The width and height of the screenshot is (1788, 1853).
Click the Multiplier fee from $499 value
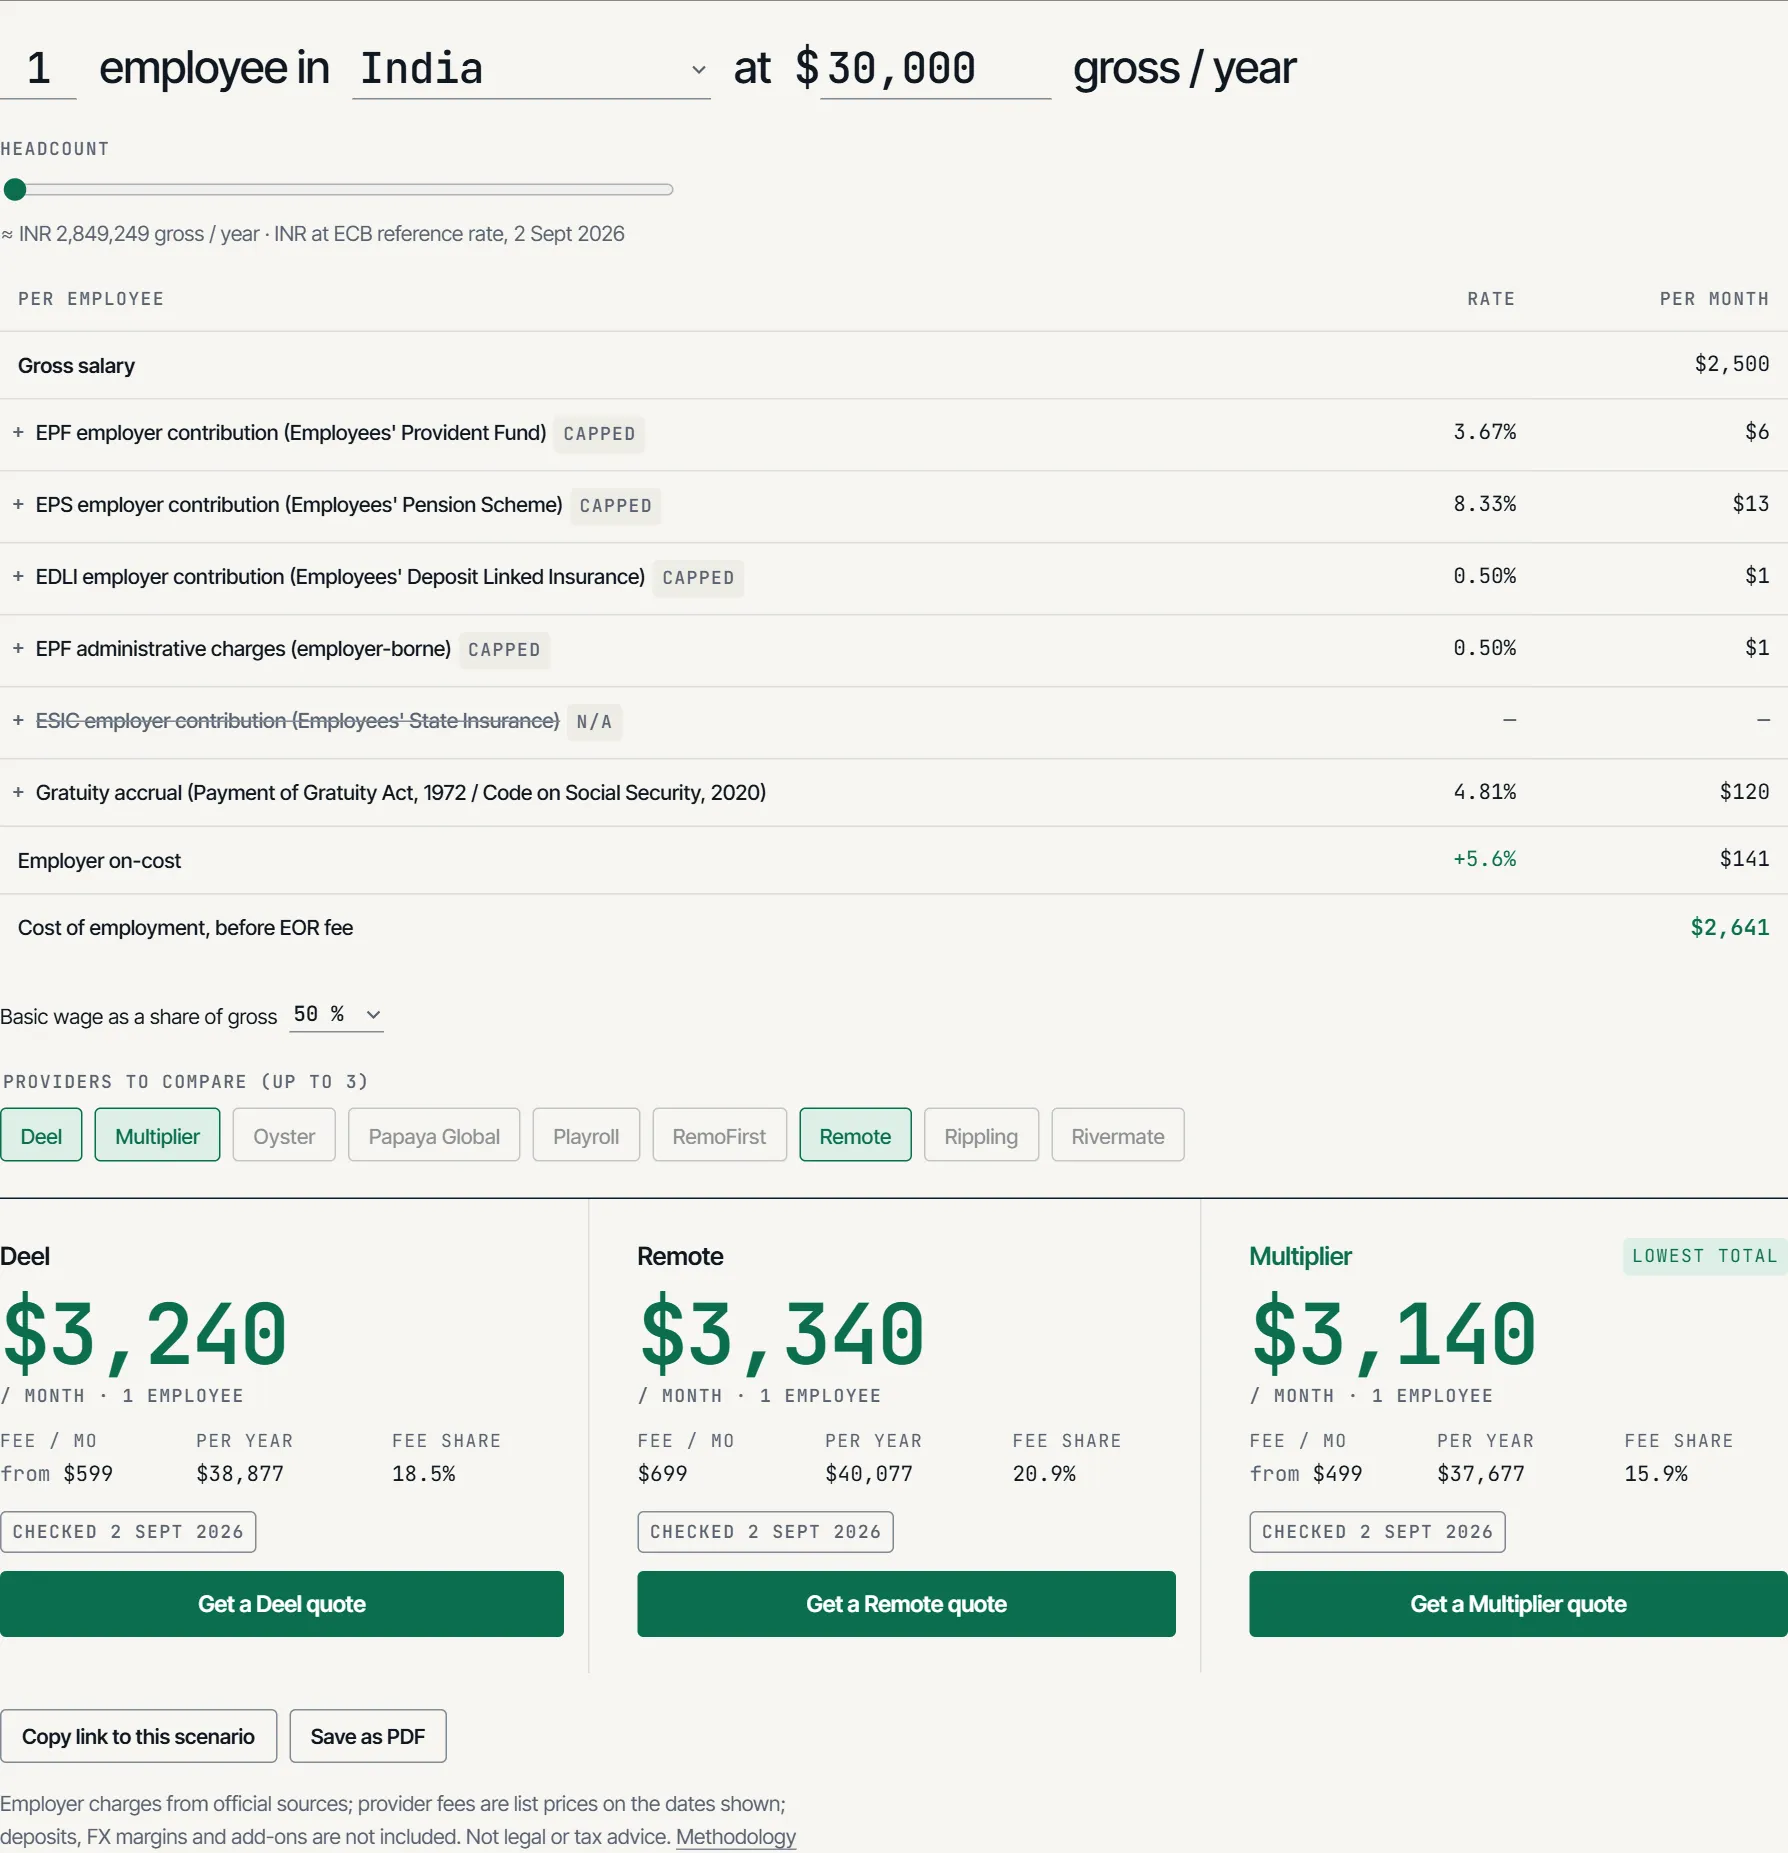coord(1306,1474)
